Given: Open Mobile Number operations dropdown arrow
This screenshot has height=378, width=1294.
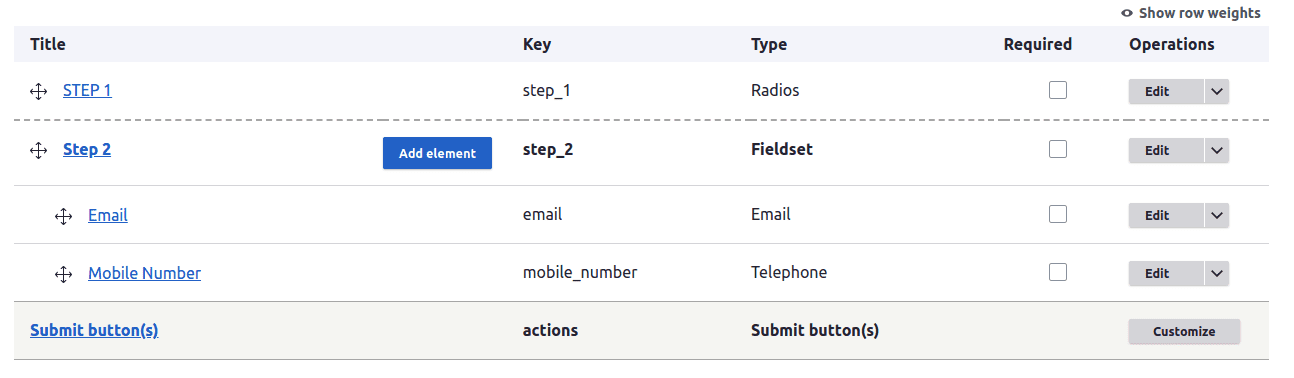Looking at the screenshot, I should click(1217, 273).
